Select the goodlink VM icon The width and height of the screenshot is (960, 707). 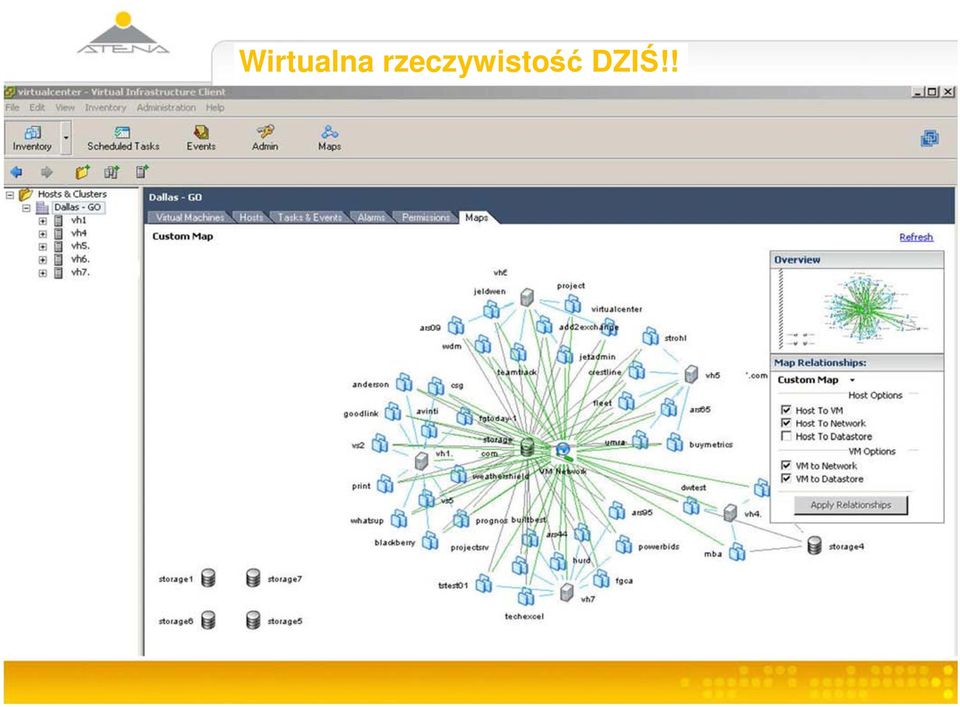coord(392,412)
